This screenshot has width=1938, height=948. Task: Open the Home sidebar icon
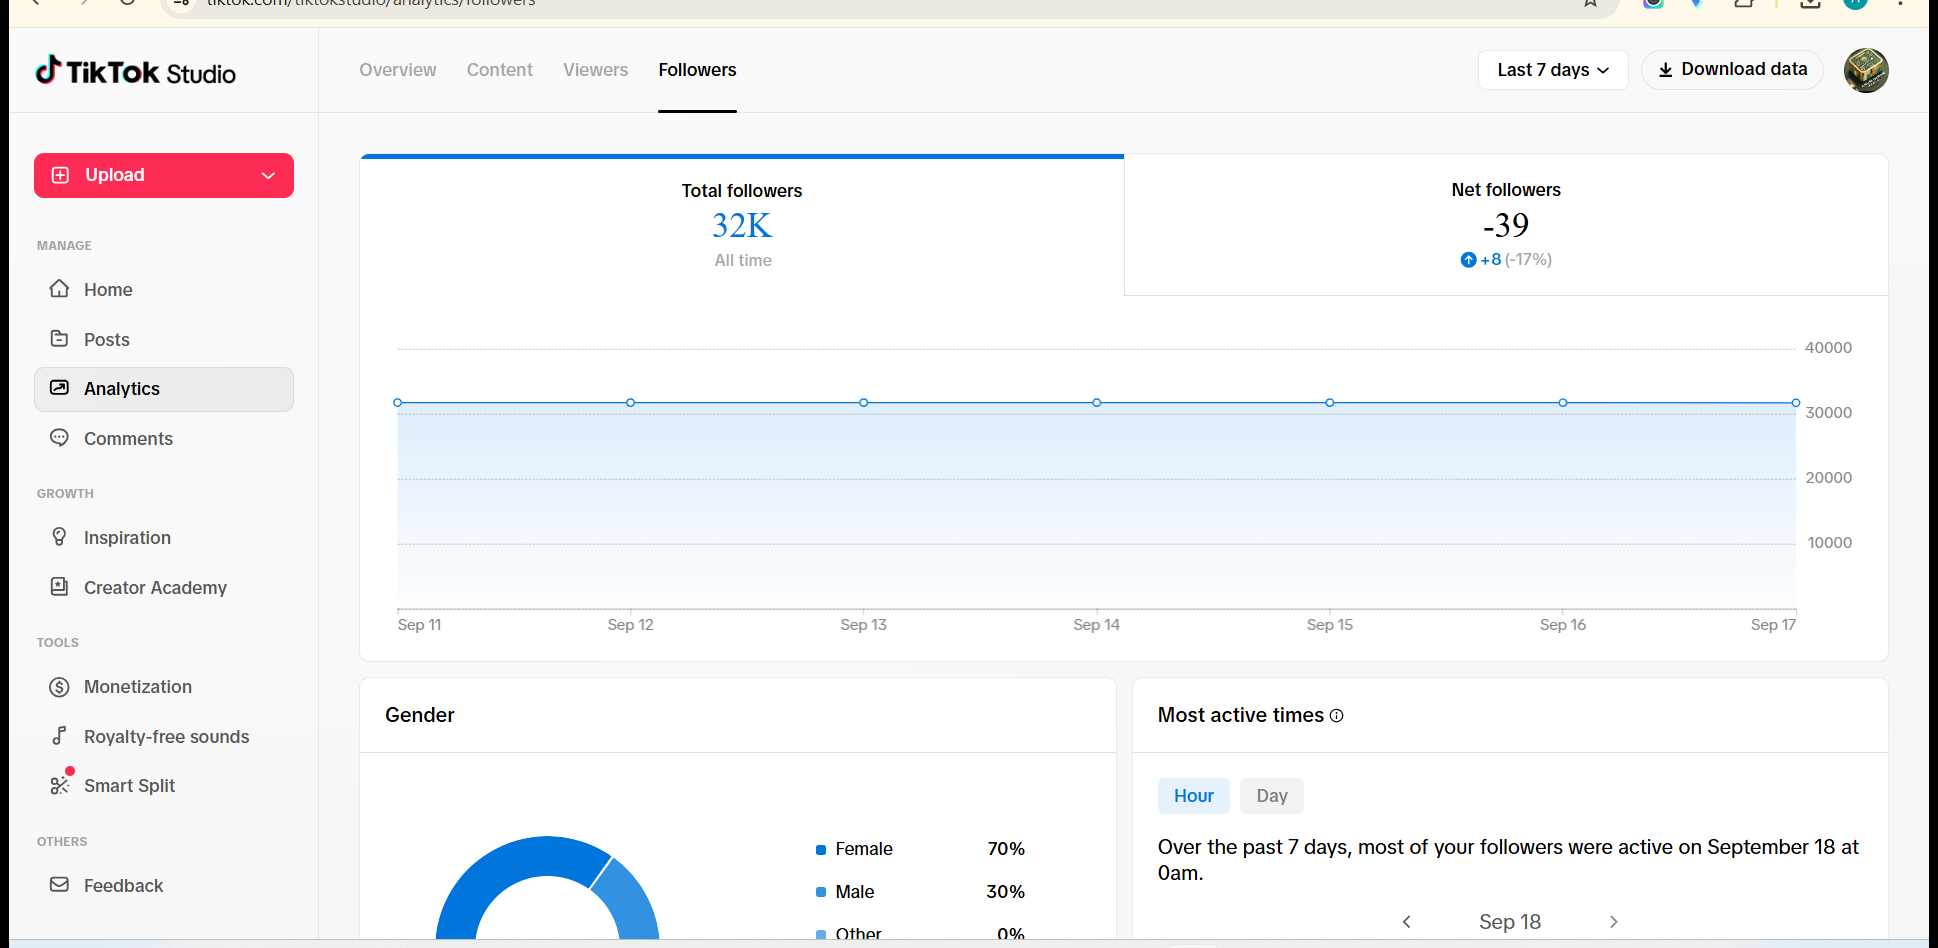click(60, 289)
